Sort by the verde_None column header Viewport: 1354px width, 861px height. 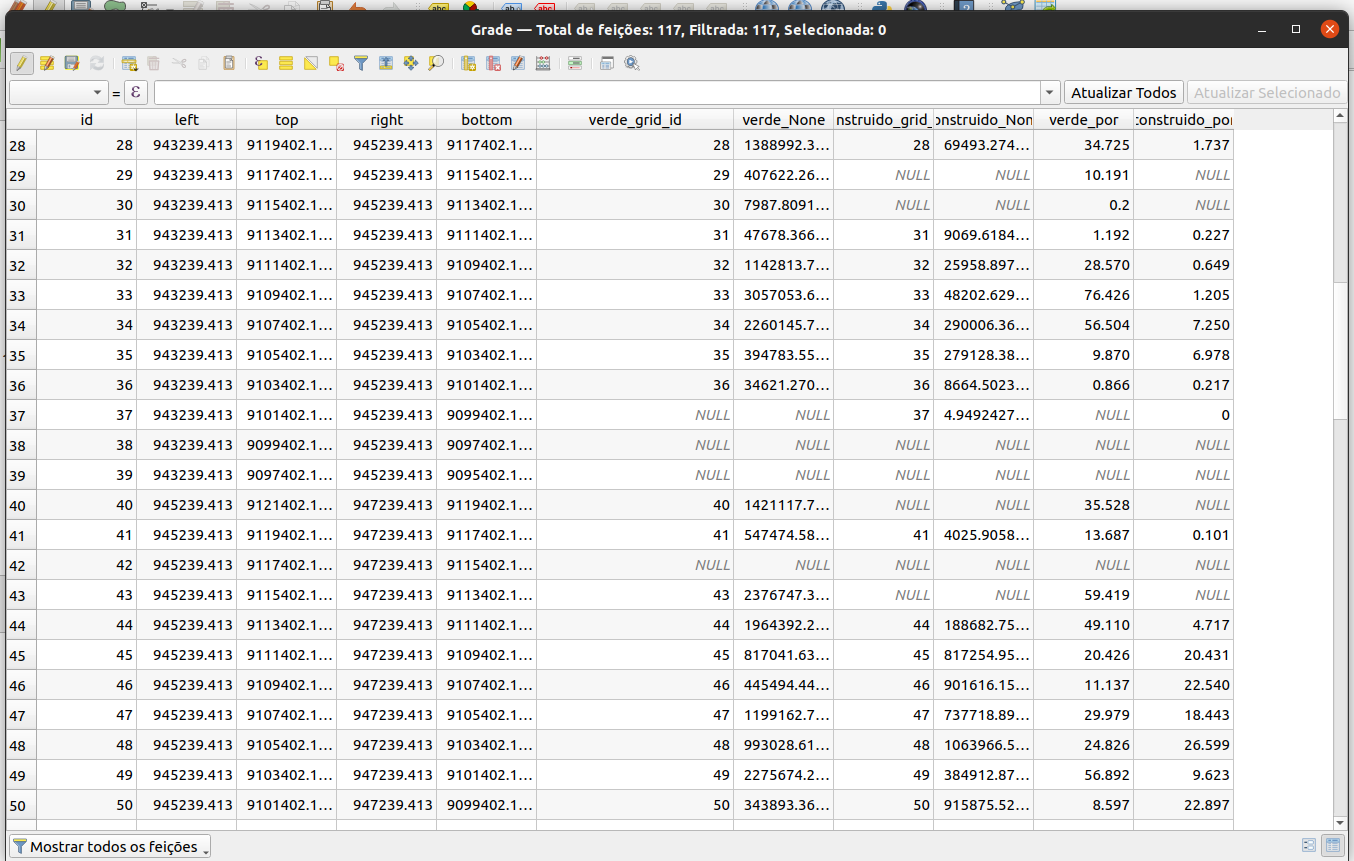pyautogui.click(x=784, y=119)
